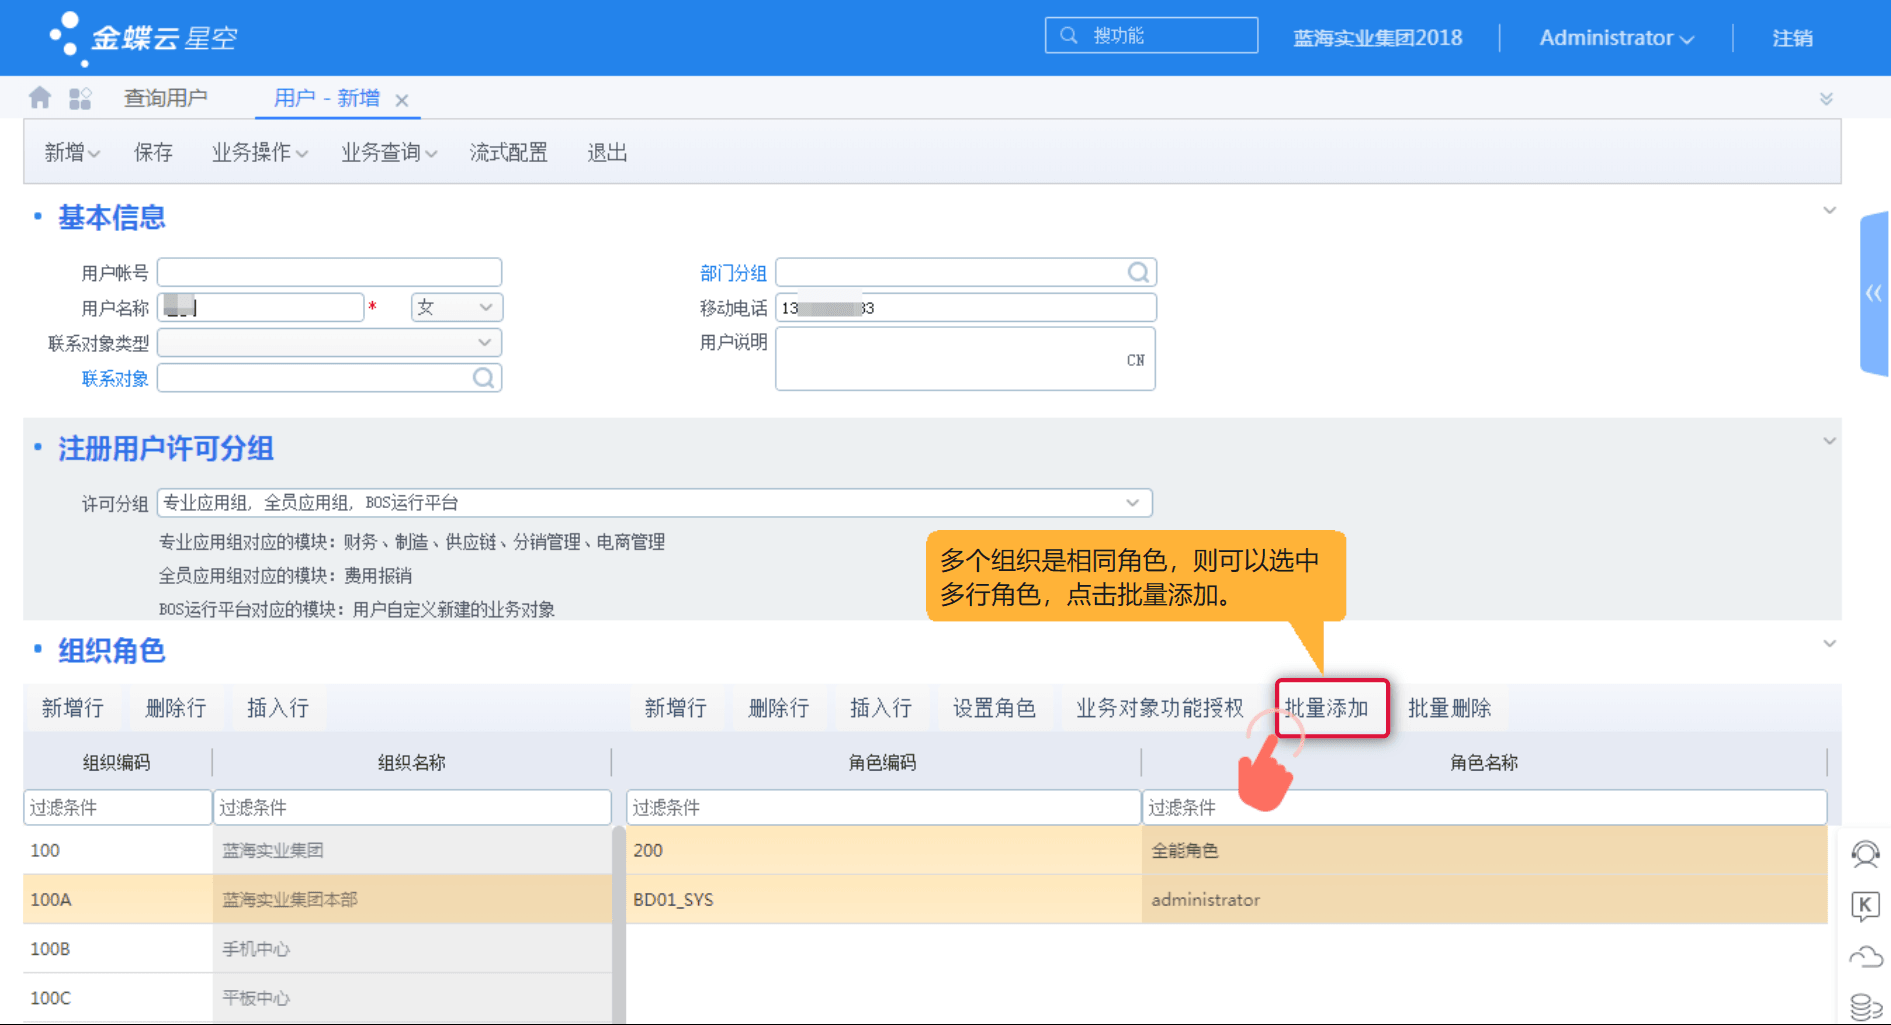Click the cloud icon in right sidebar

pyautogui.click(x=1866, y=957)
